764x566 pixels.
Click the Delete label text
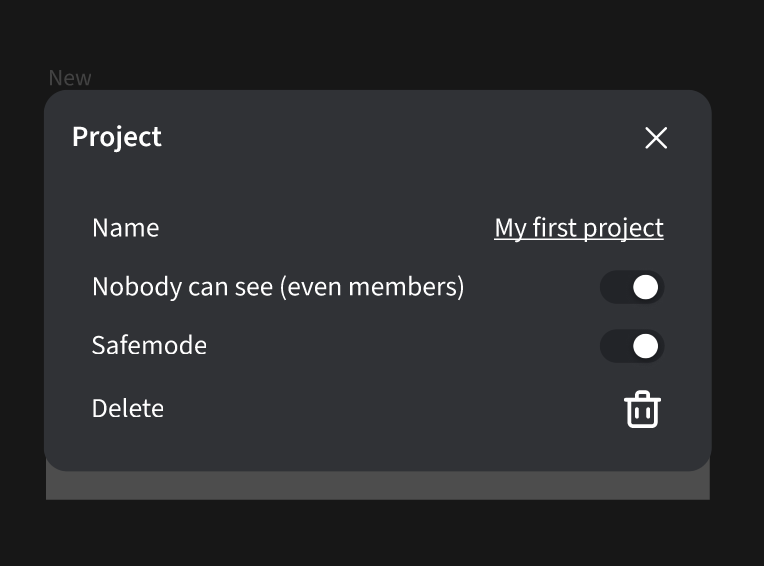coord(128,409)
